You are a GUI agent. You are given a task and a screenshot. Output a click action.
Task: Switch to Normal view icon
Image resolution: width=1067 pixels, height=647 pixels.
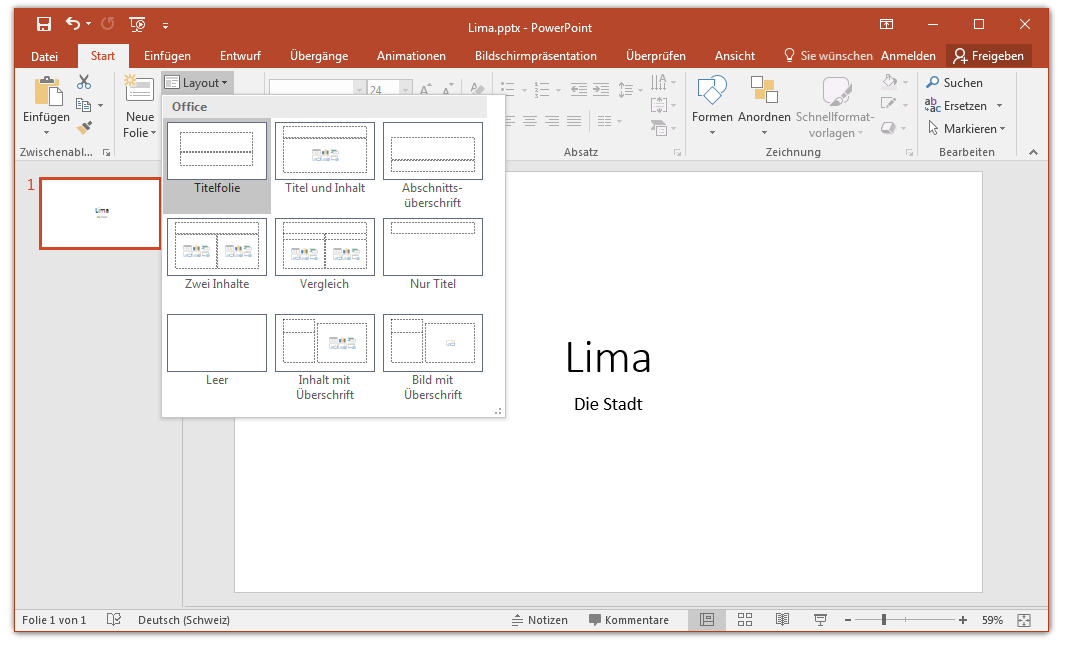click(x=707, y=620)
